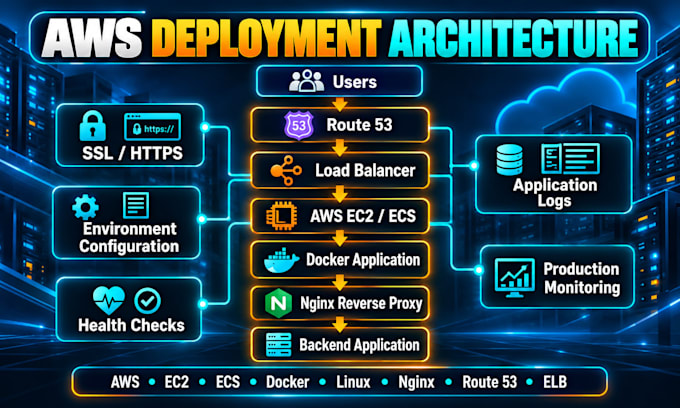Click Route 53 in the bottom tag bar
The image size is (680, 408).
click(490, 382)
